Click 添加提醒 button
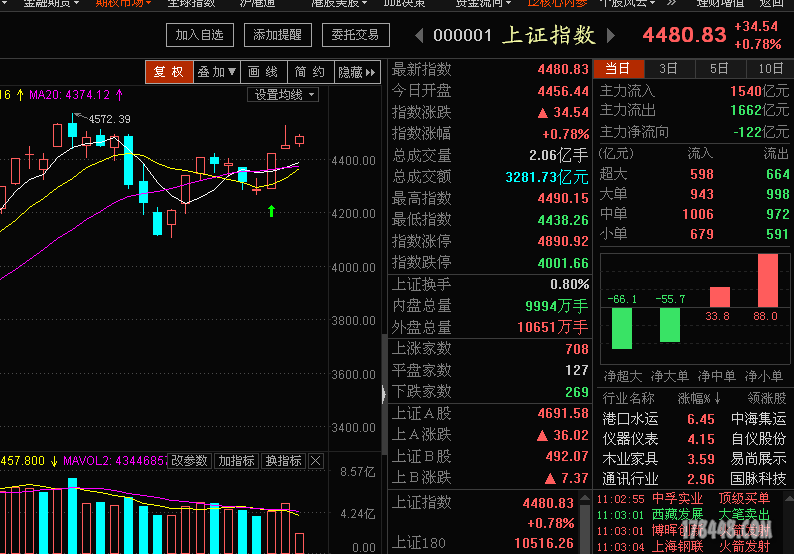This screenshot has height=554, width=794. [277, 35]
